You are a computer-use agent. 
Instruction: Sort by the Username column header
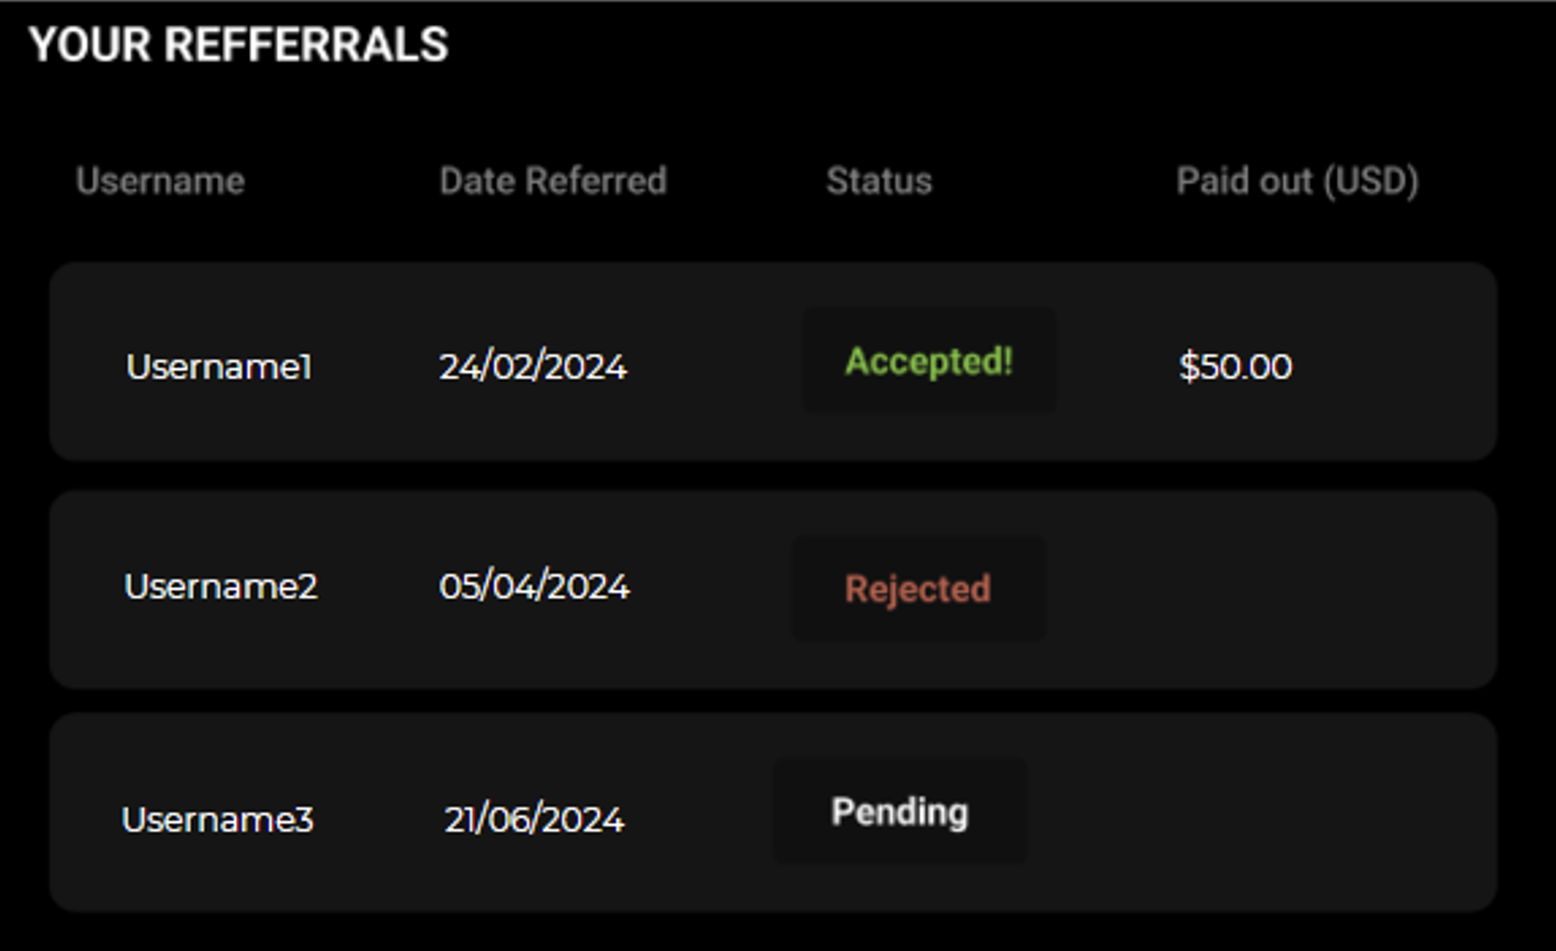[162, 181]
